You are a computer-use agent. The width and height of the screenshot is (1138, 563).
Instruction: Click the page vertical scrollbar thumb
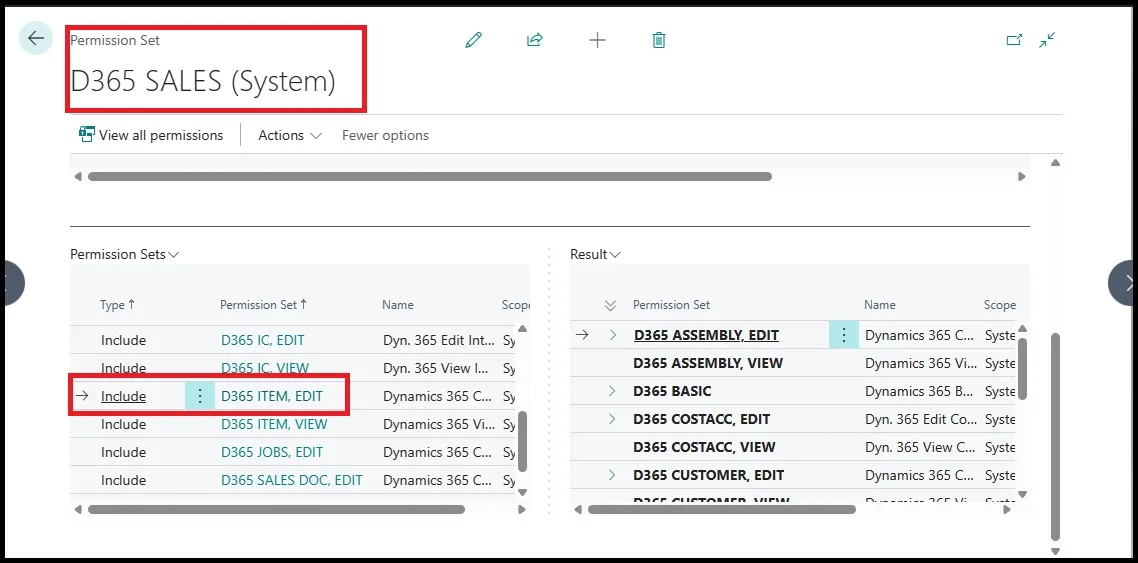[1055, 435]
